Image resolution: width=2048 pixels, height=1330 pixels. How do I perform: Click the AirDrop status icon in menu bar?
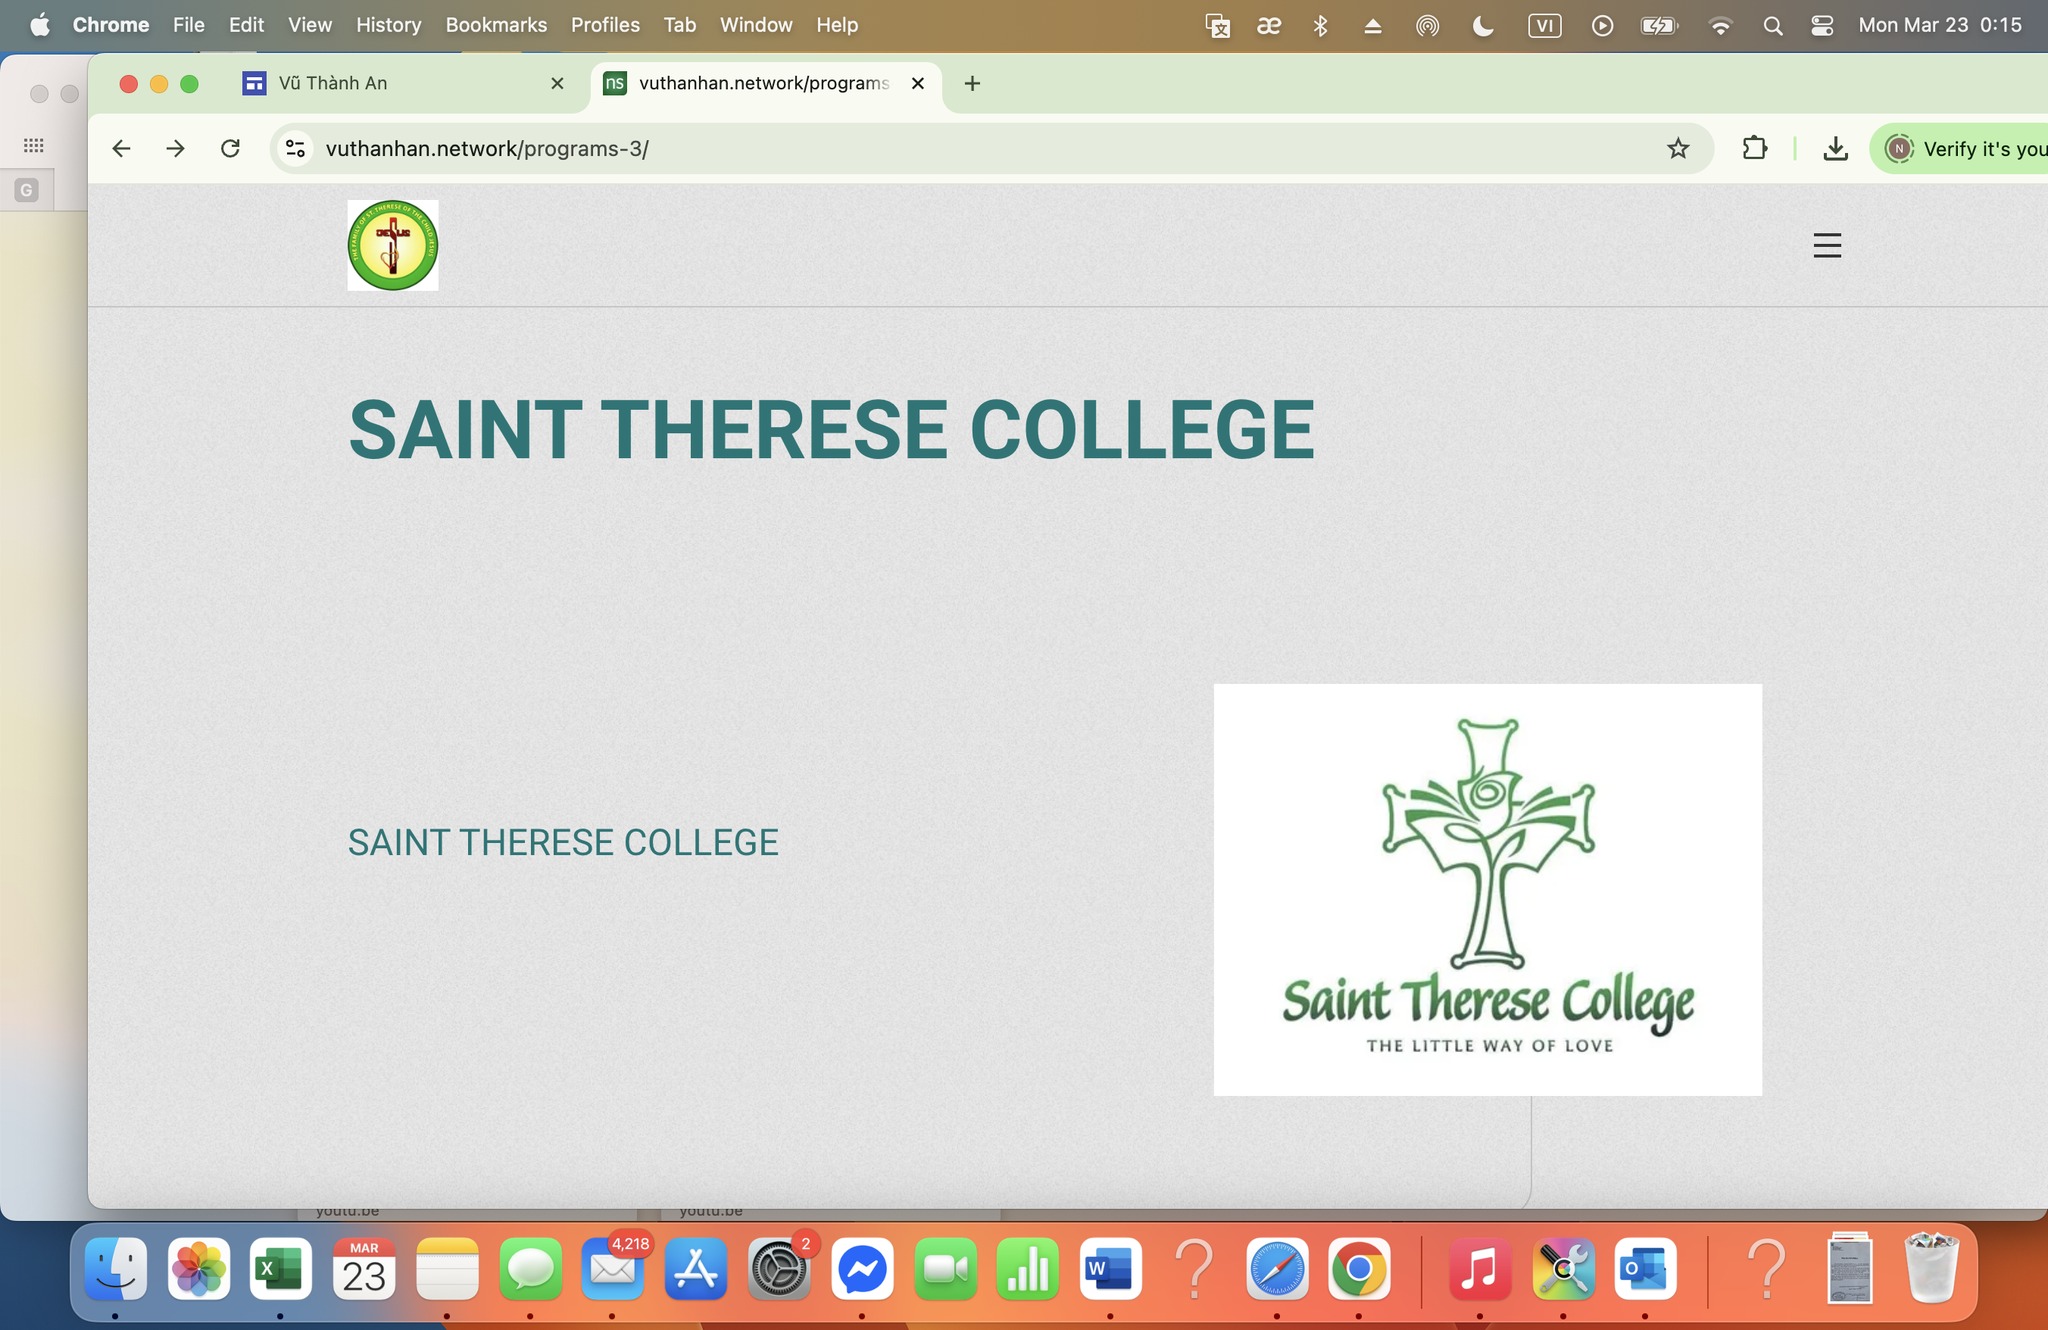point(1428,26)
